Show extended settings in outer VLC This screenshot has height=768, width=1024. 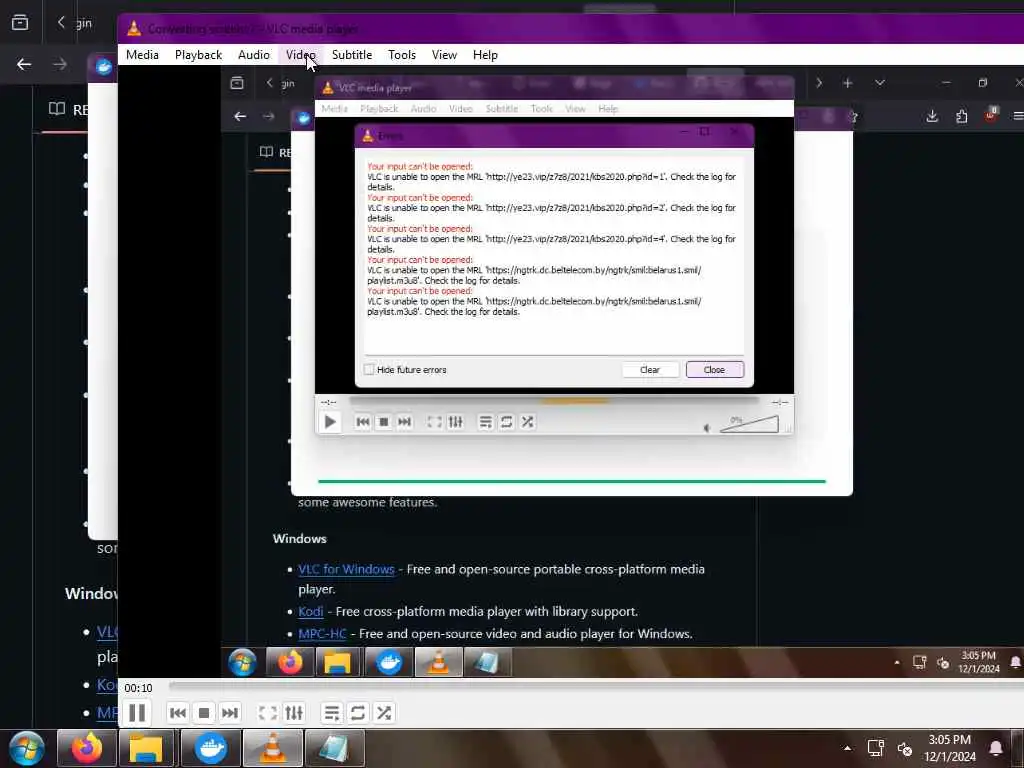click(x=294, y=712)
